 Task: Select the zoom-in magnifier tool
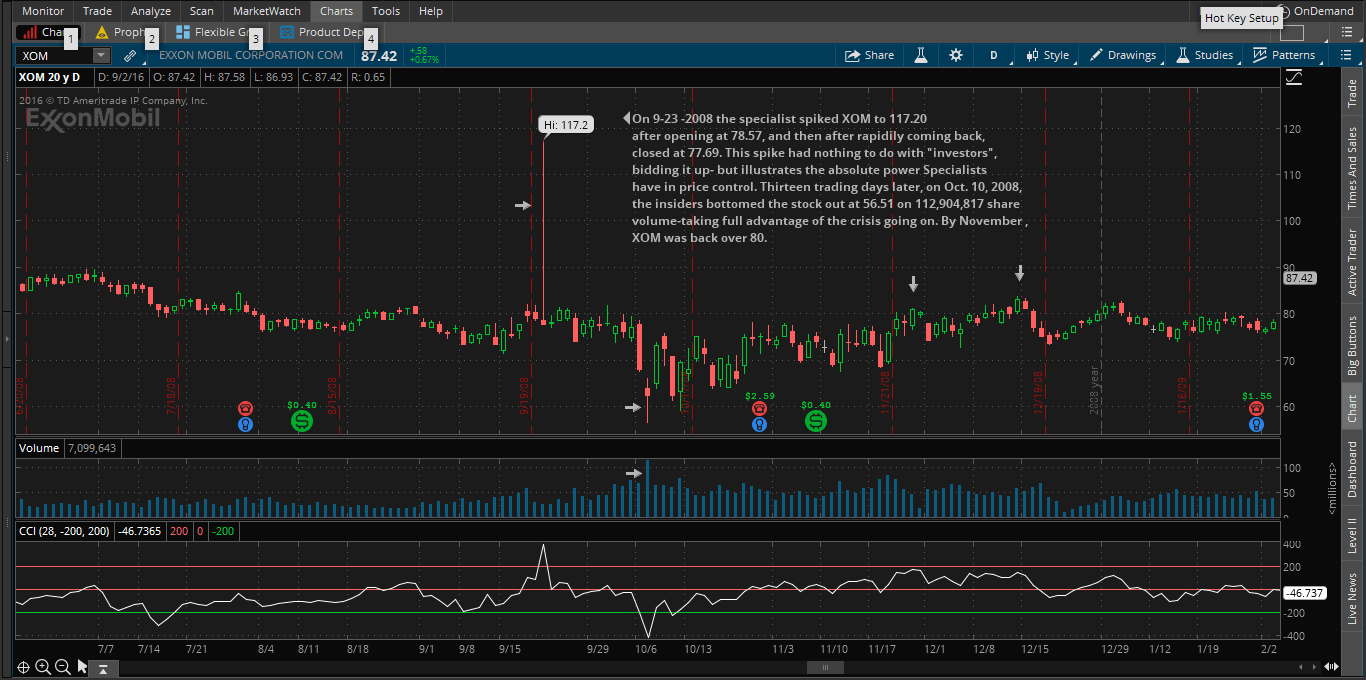pos(42,666)
